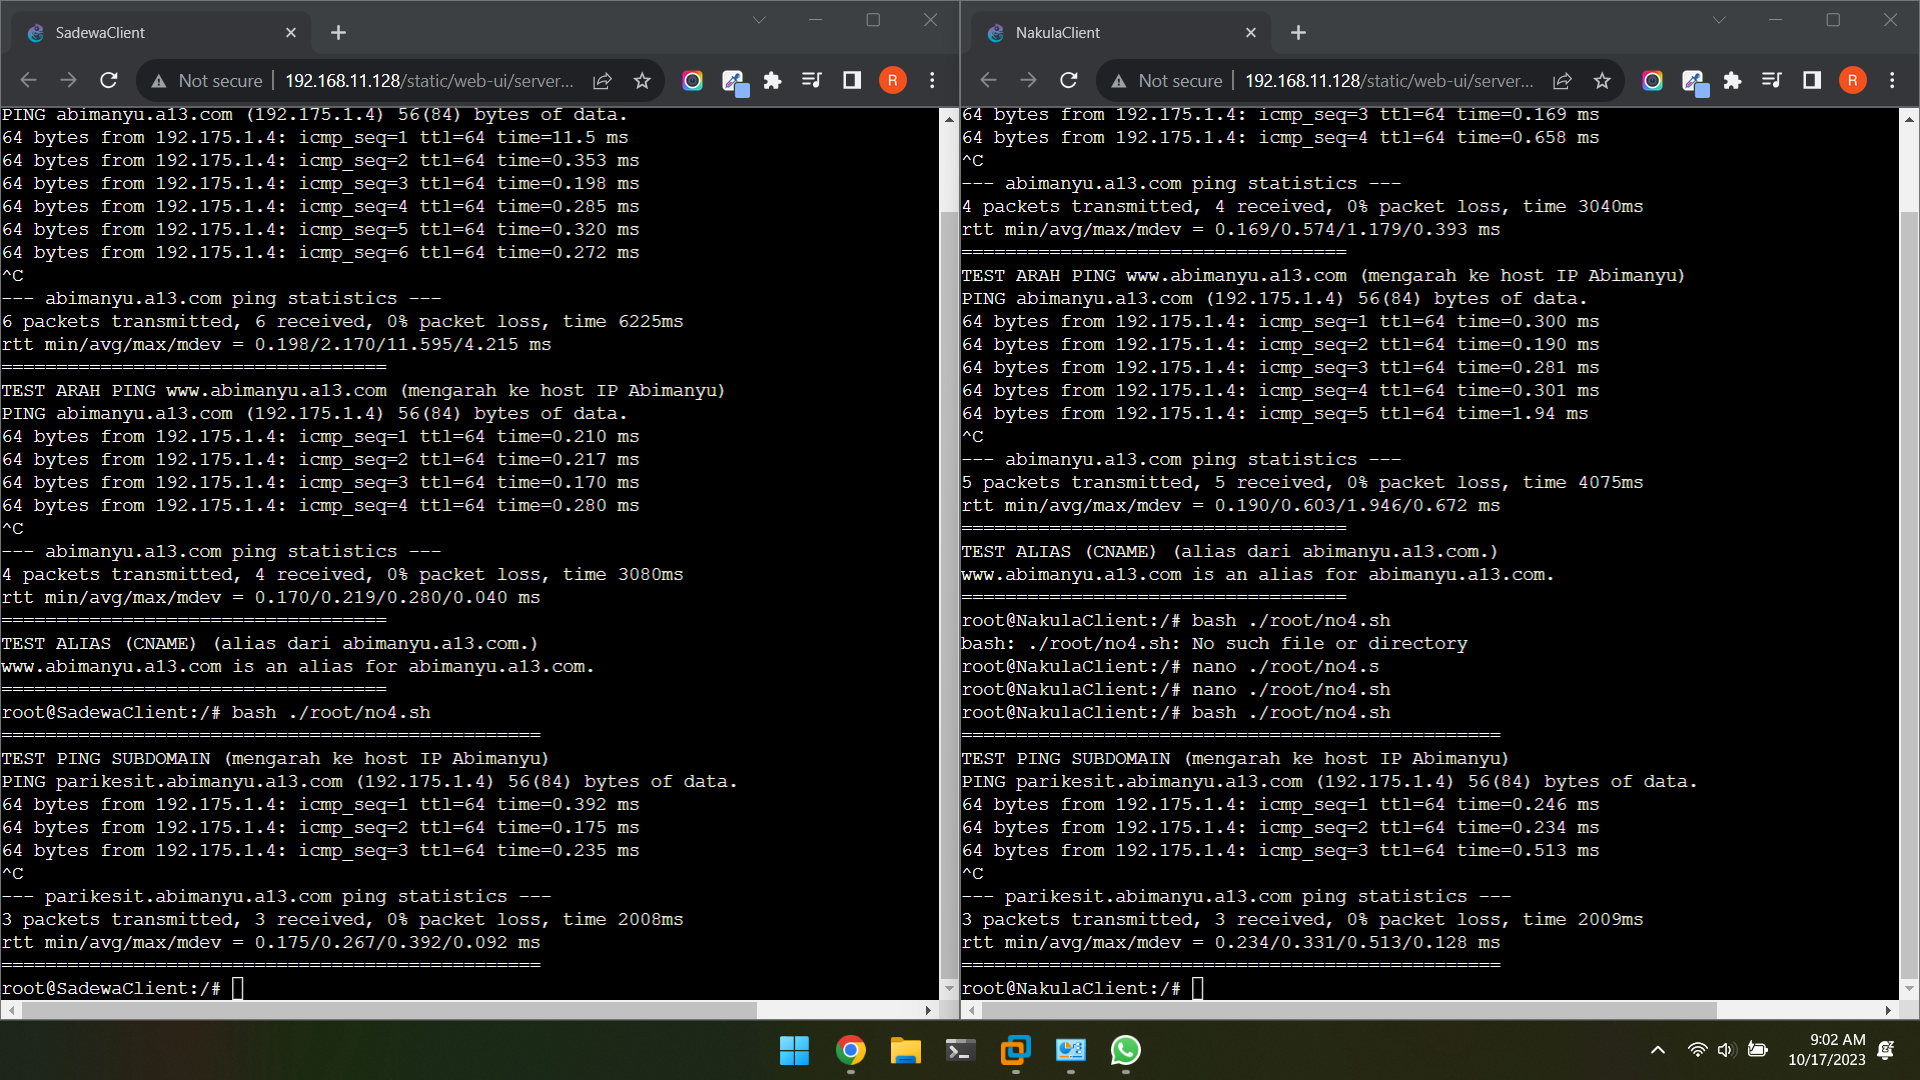The height and width of the screenshot is (1080, 1920).
Task: Reload the SadewaClient page
Action: [109, 80]
